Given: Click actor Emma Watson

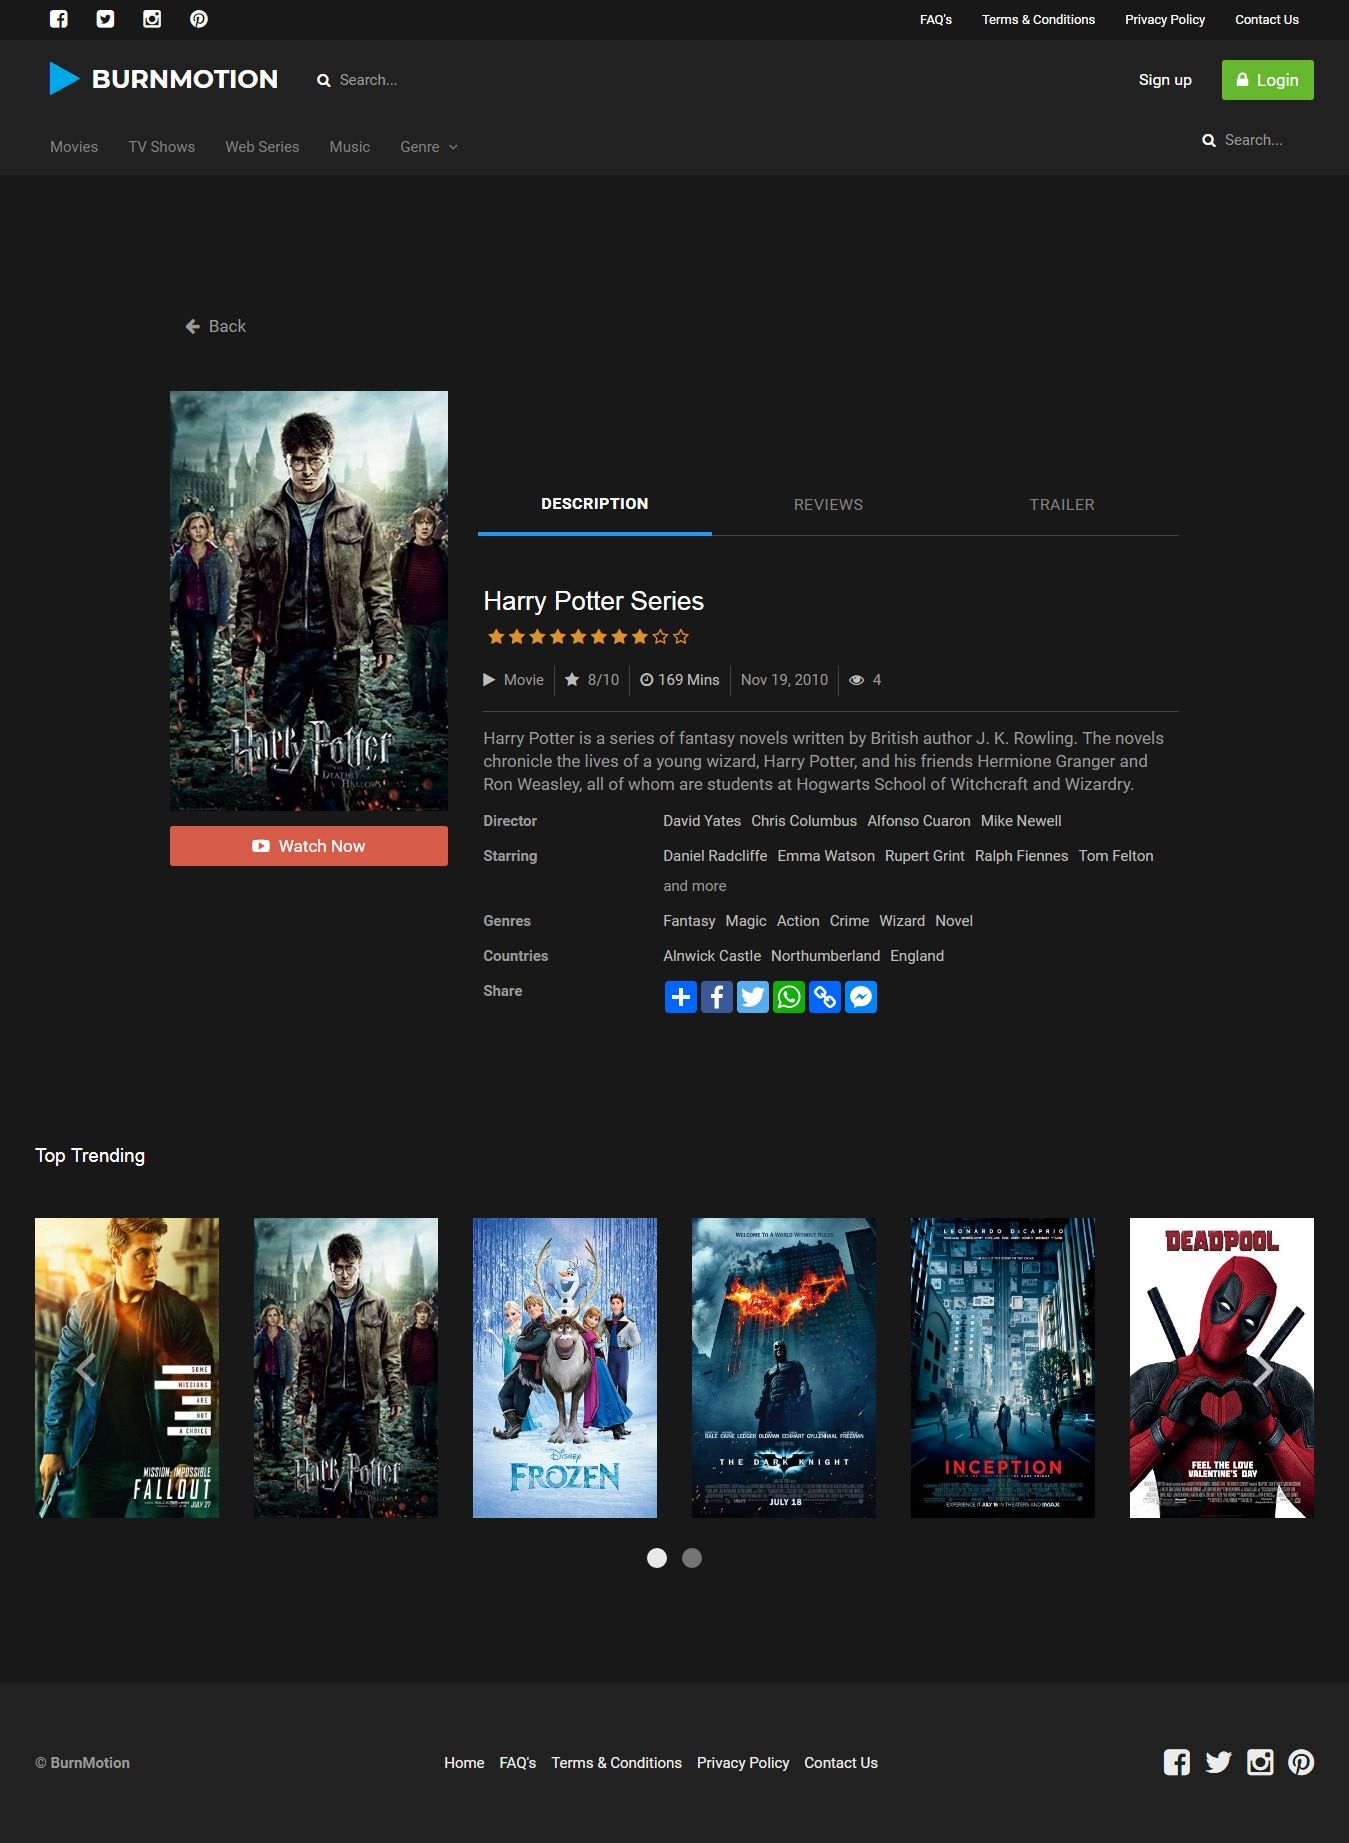Looking at the screenshot, I should click(826, 856).
